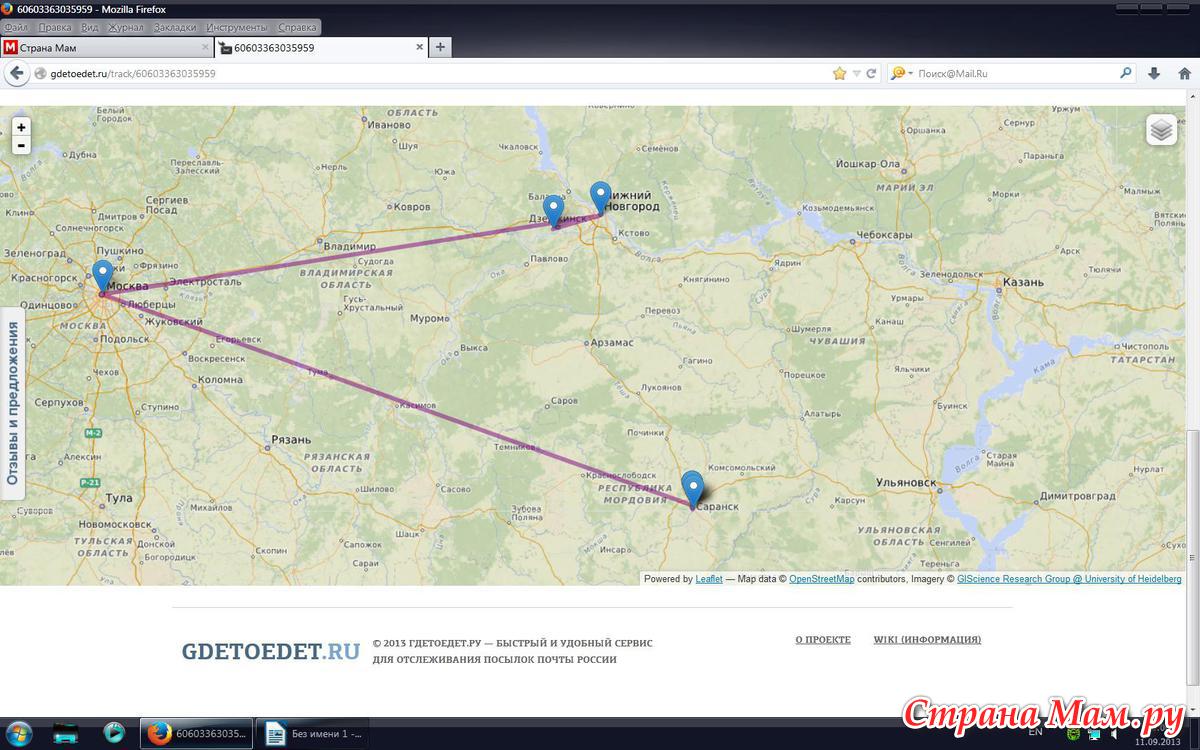The width and height of the screenshot is (1200, 750).
Task: Click the Ульяновск city label on the map
Action: [x=906, y=482]
